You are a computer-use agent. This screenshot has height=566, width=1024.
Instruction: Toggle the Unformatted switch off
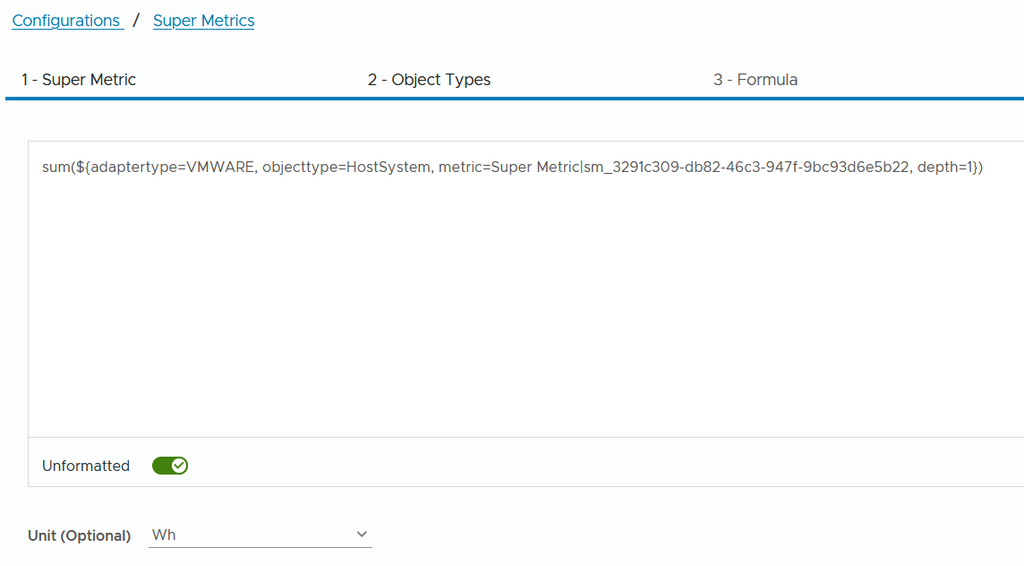point(170,465)
